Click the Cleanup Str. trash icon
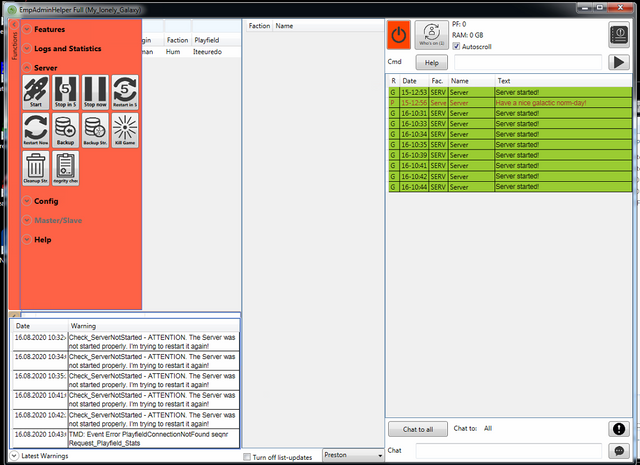This screenshot has height=465, width=640. pyautogui.click(x=36, y=168)
